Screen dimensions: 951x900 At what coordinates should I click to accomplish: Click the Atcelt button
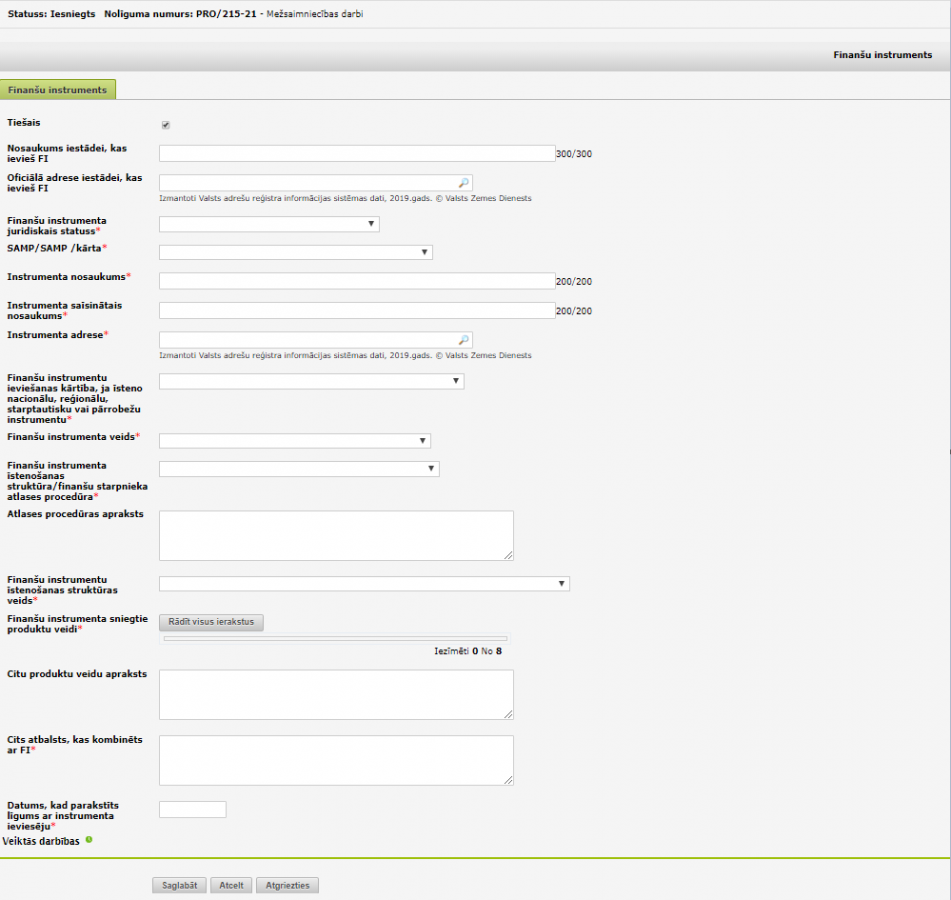pyautogui.click(x=231, y=885)
